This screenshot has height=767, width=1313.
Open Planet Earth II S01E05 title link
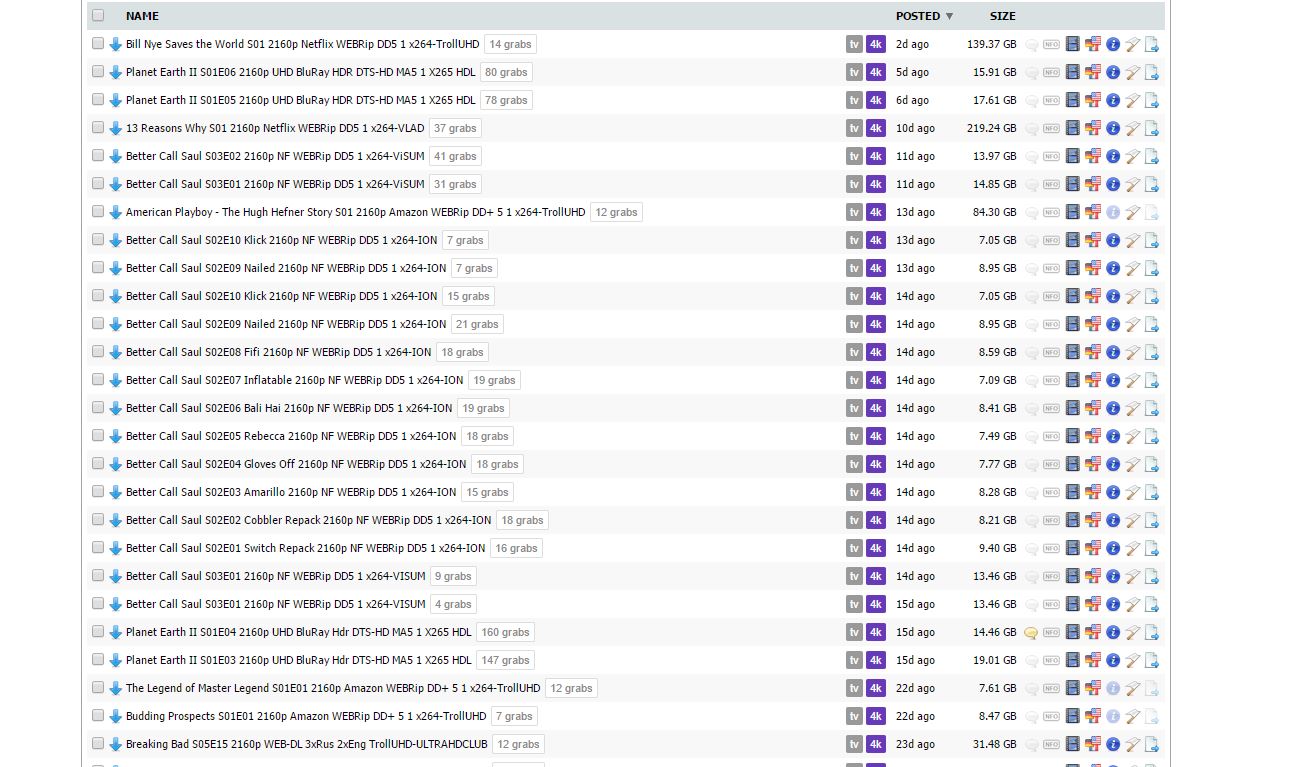pos(301,100)
